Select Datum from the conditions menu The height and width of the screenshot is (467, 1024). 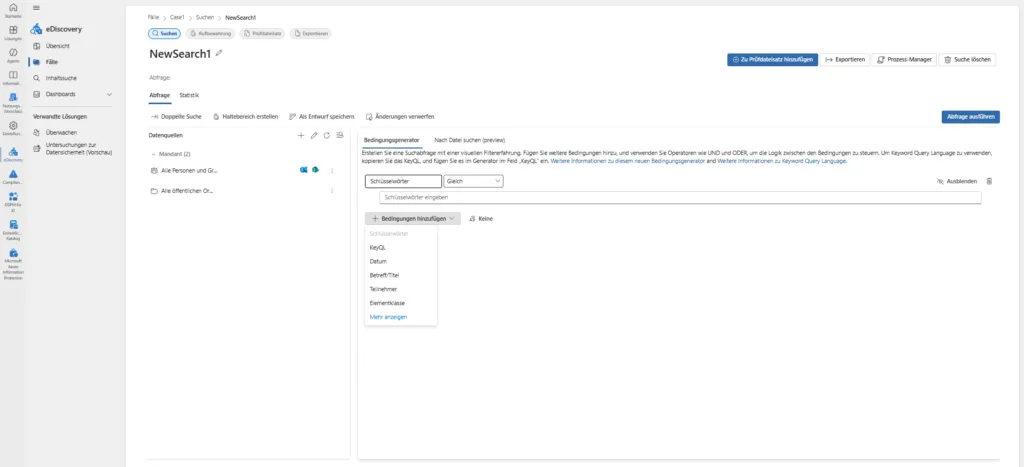tap(378, 261)
